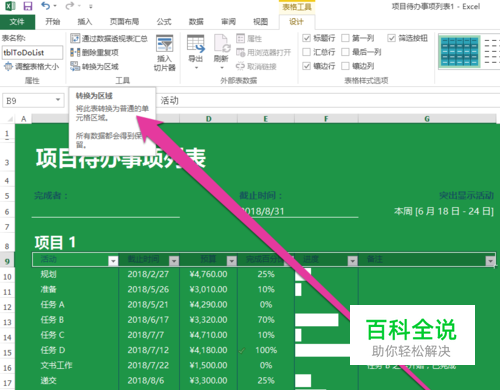Click the Undo arrow icon
This screenshot has height=390, width=500.
coord(46,6)
